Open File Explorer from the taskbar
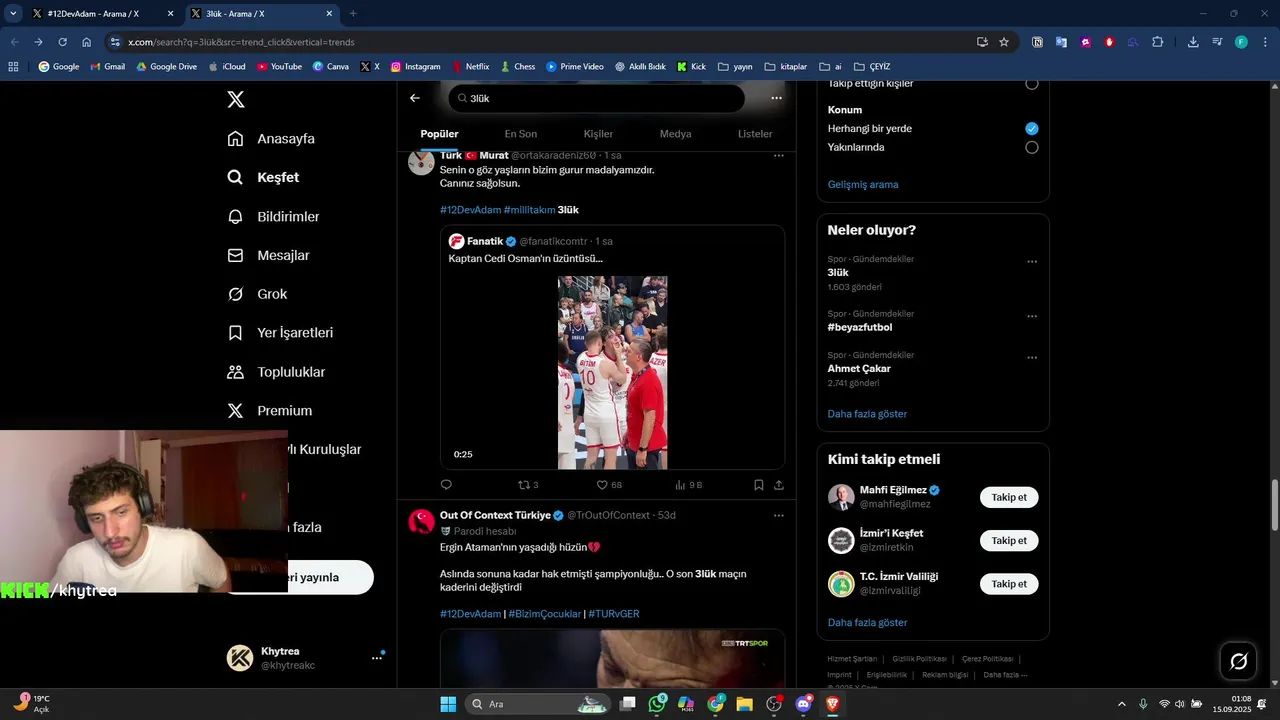1280x720 pixels. pyautogui.click(x=744, y=704)
